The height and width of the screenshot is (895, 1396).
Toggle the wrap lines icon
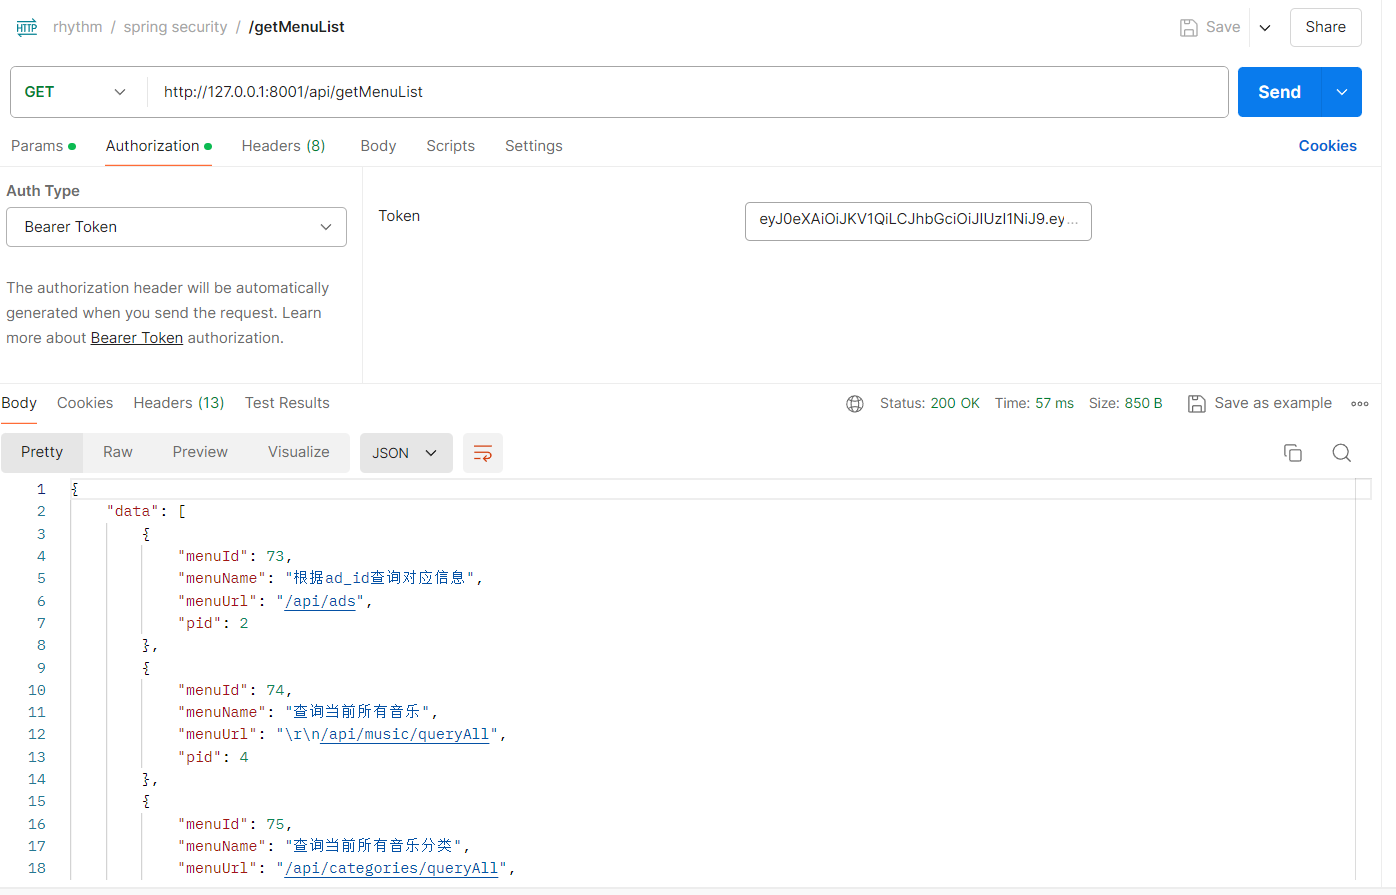point(482,453)
